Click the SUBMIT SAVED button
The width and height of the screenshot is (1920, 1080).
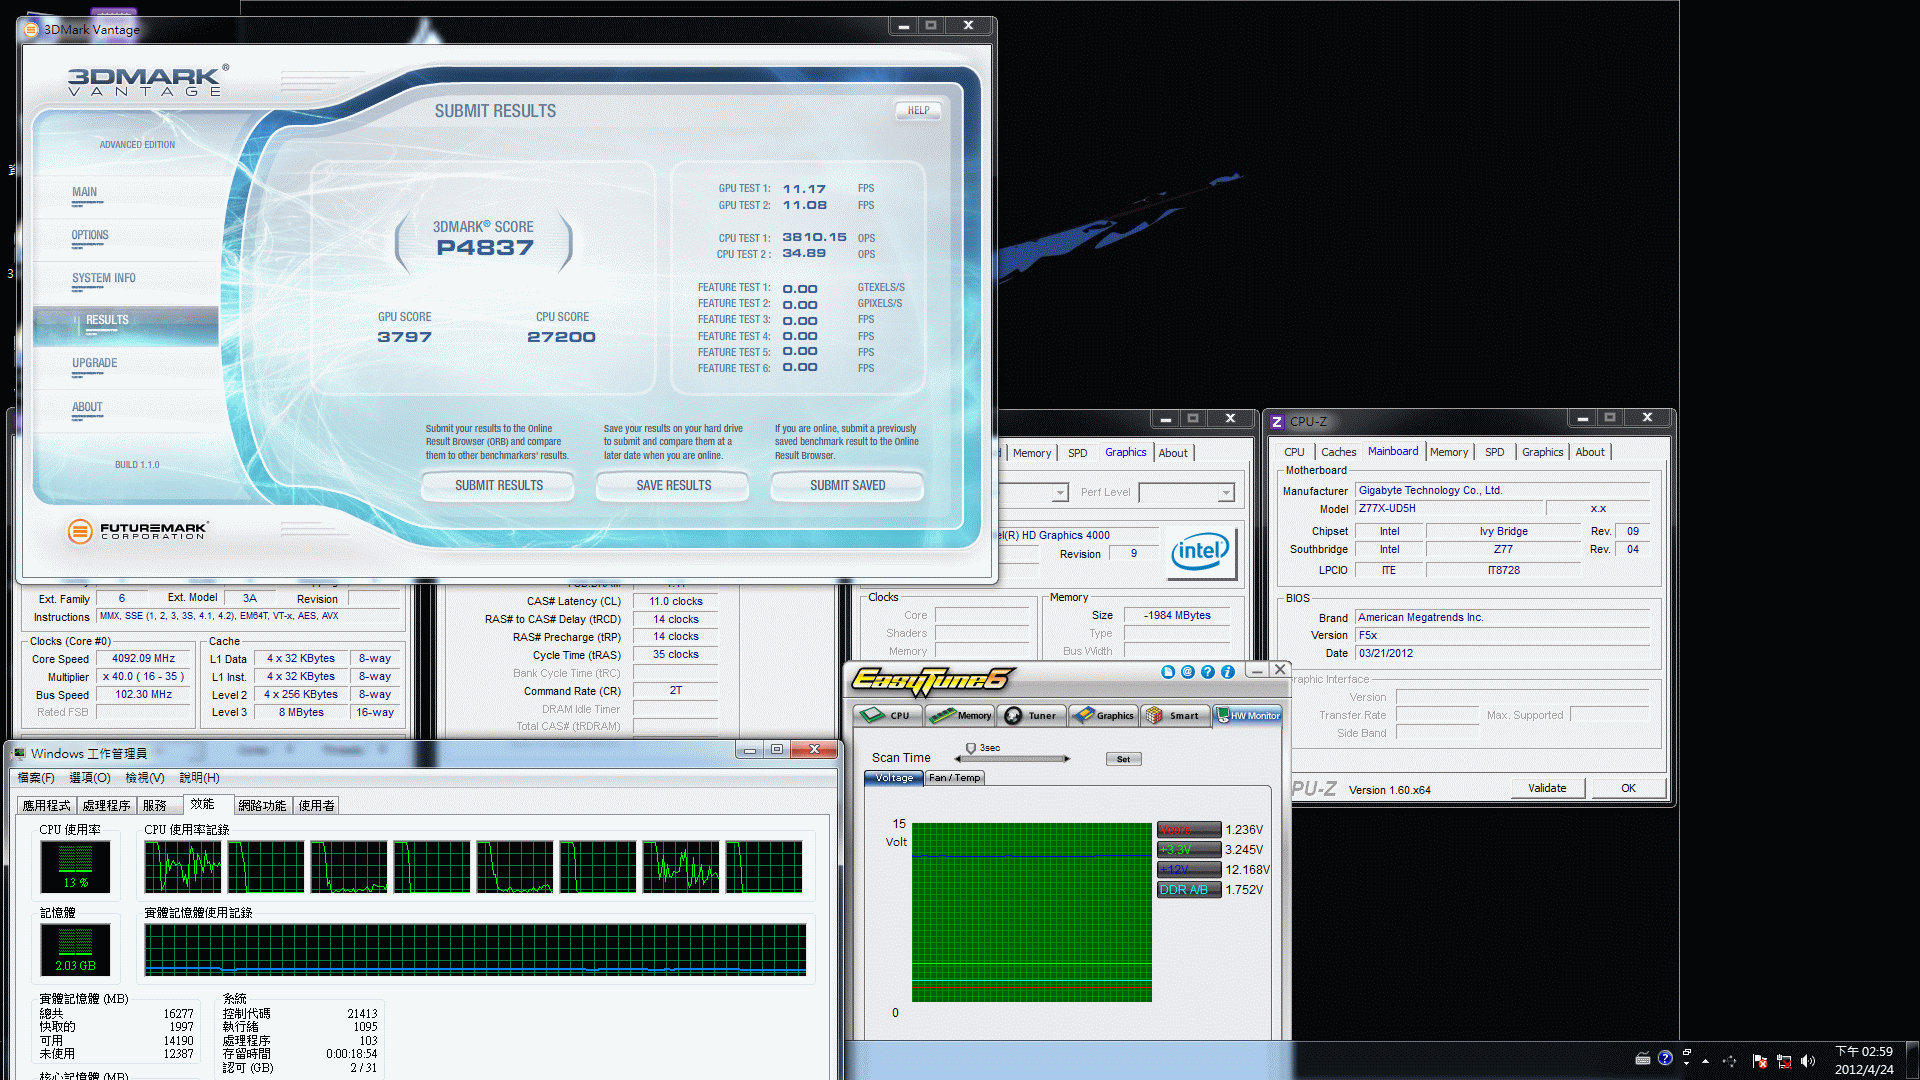click(848, 486)
